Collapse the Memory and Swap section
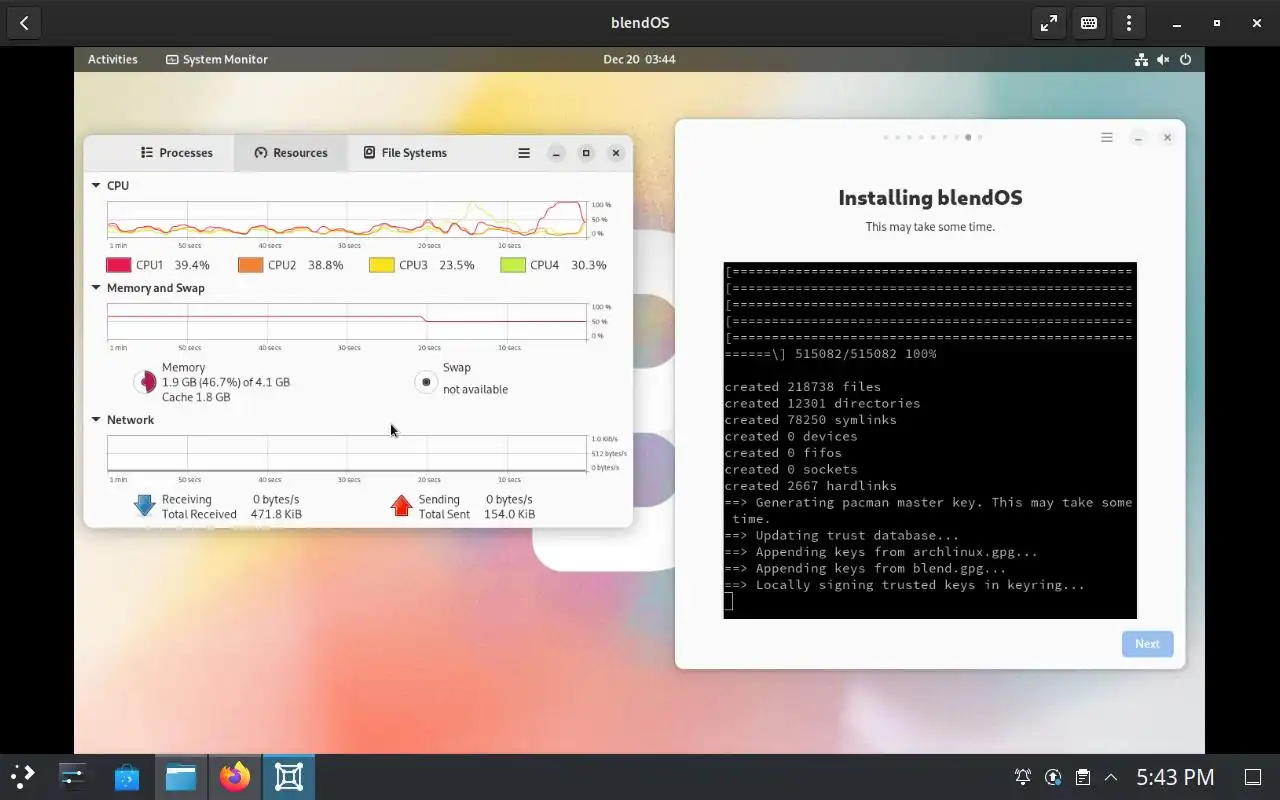The height and width of the screenshot is (800, 1280). (96, 288)
